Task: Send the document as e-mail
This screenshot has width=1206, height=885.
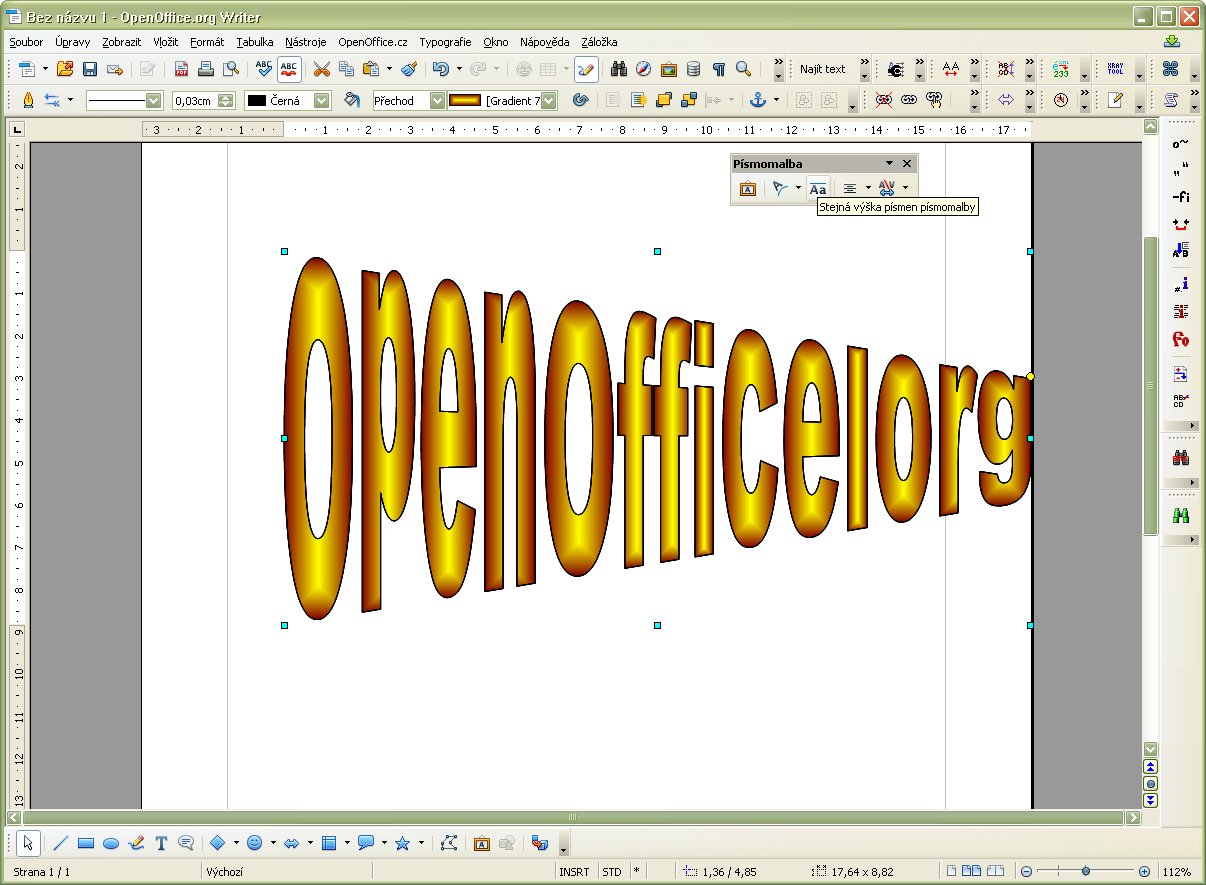Action: (x=115, y=69)
